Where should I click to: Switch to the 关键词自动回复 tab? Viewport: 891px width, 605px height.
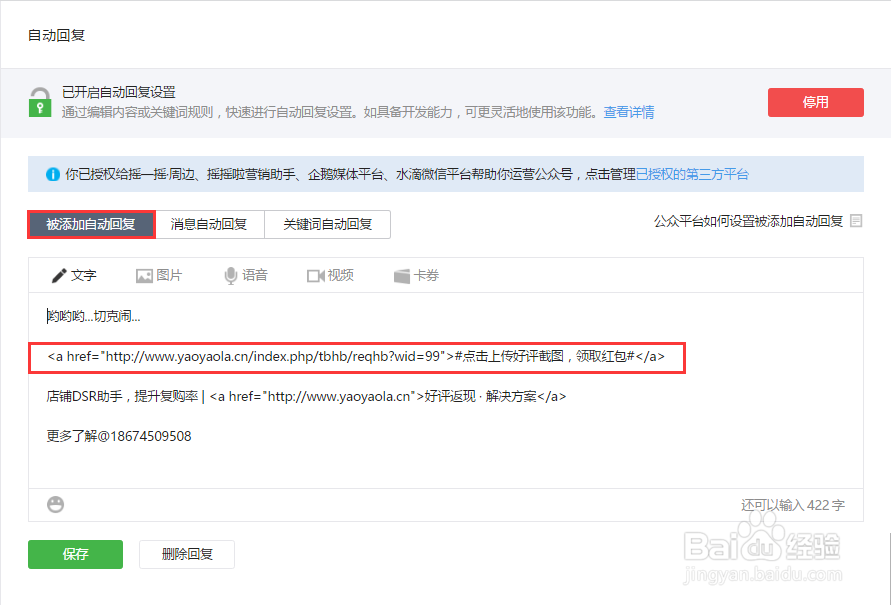pos(327,224)
